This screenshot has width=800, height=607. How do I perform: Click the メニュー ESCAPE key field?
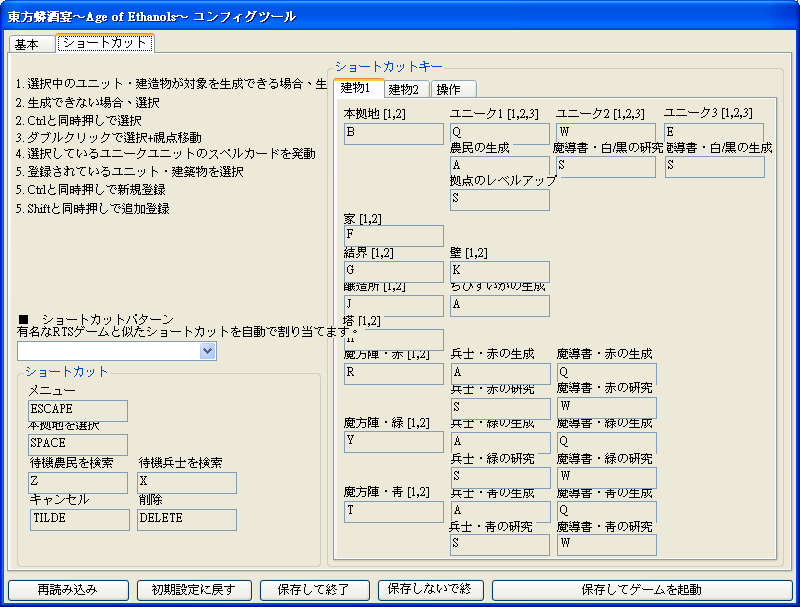[79, 410]
